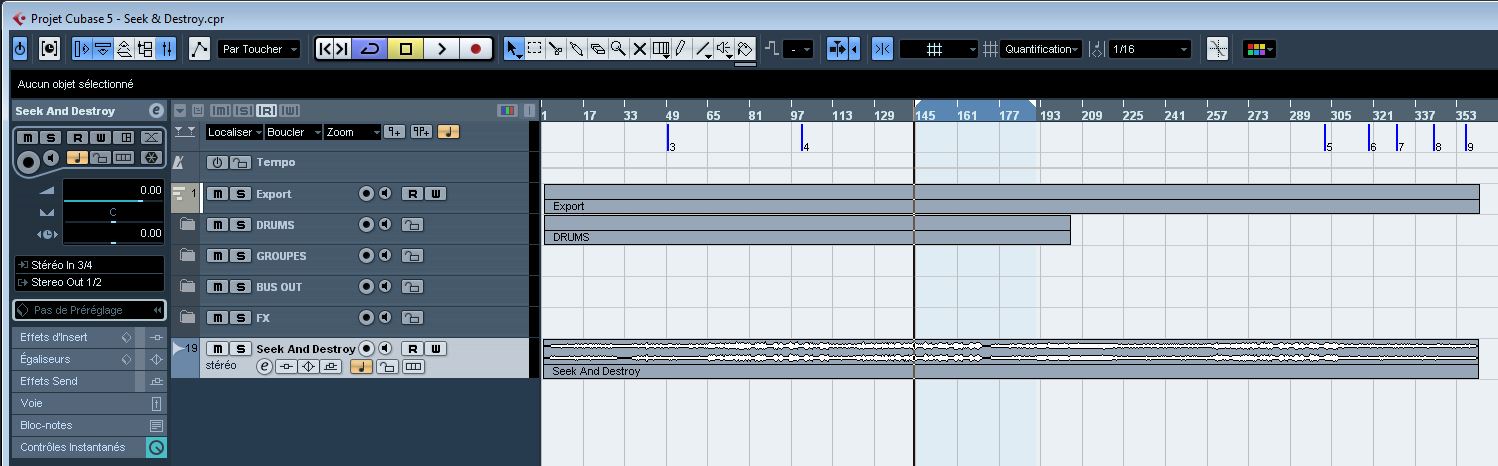Image resolution: width=1498 pixels, height=466 pixels.
Task: Go to the next marker
Action: (x=343, y=49)
